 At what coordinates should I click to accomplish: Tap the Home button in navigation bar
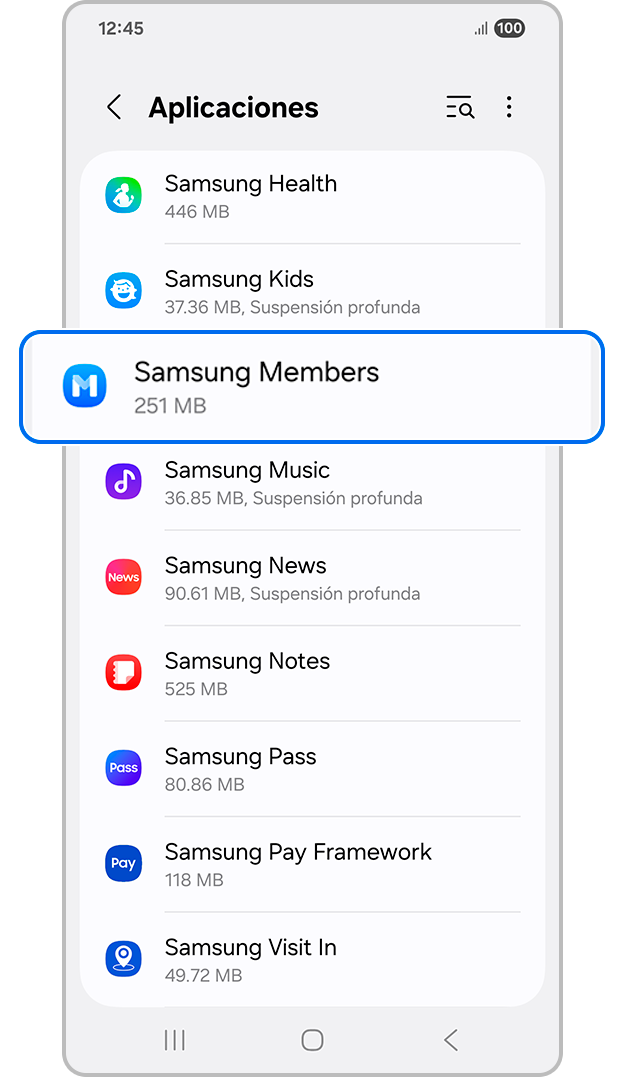coord(312,1040)
